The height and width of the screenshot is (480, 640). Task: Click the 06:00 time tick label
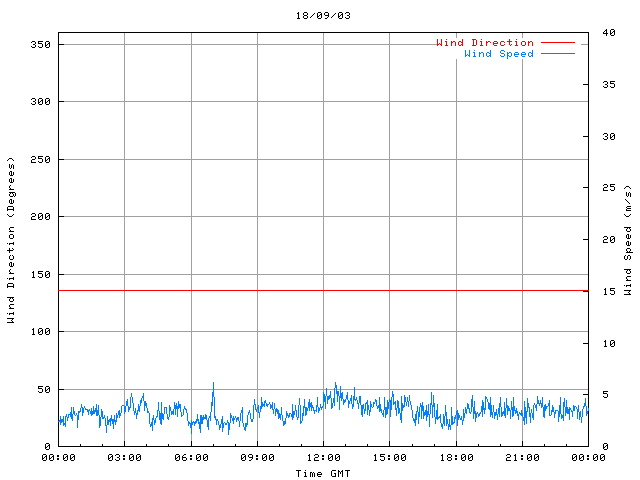(x=191, y=458)
